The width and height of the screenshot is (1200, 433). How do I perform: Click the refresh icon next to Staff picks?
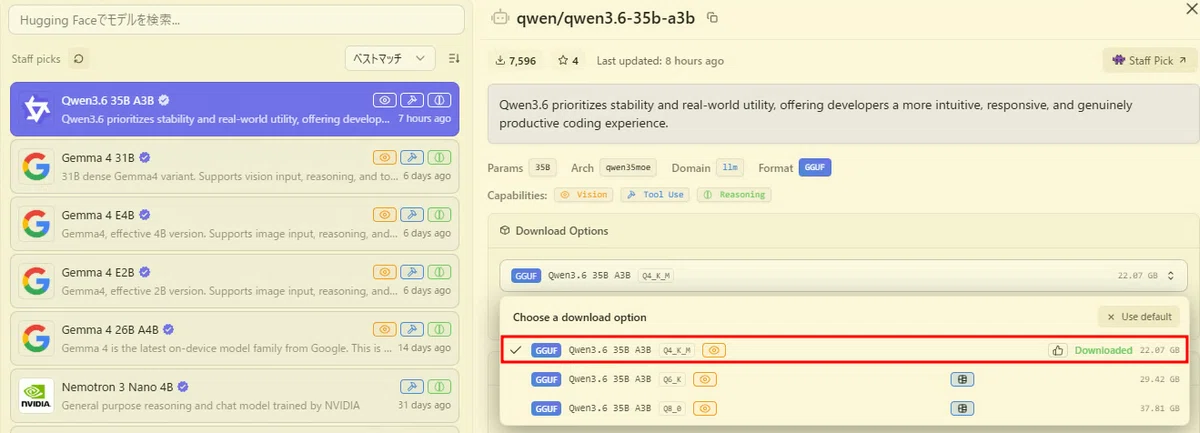click(x=79, y=59)
